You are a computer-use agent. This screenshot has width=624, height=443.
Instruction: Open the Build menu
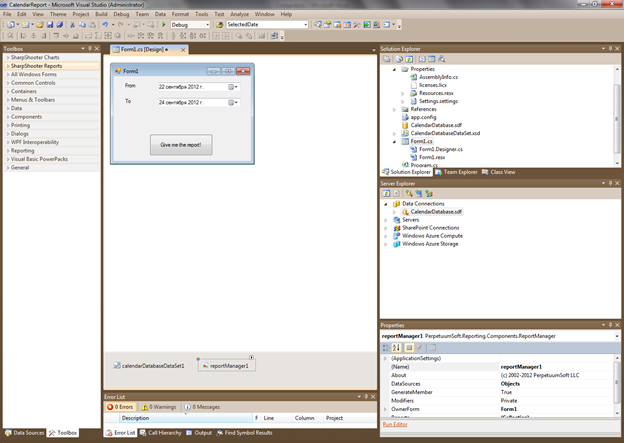point(101,15)
